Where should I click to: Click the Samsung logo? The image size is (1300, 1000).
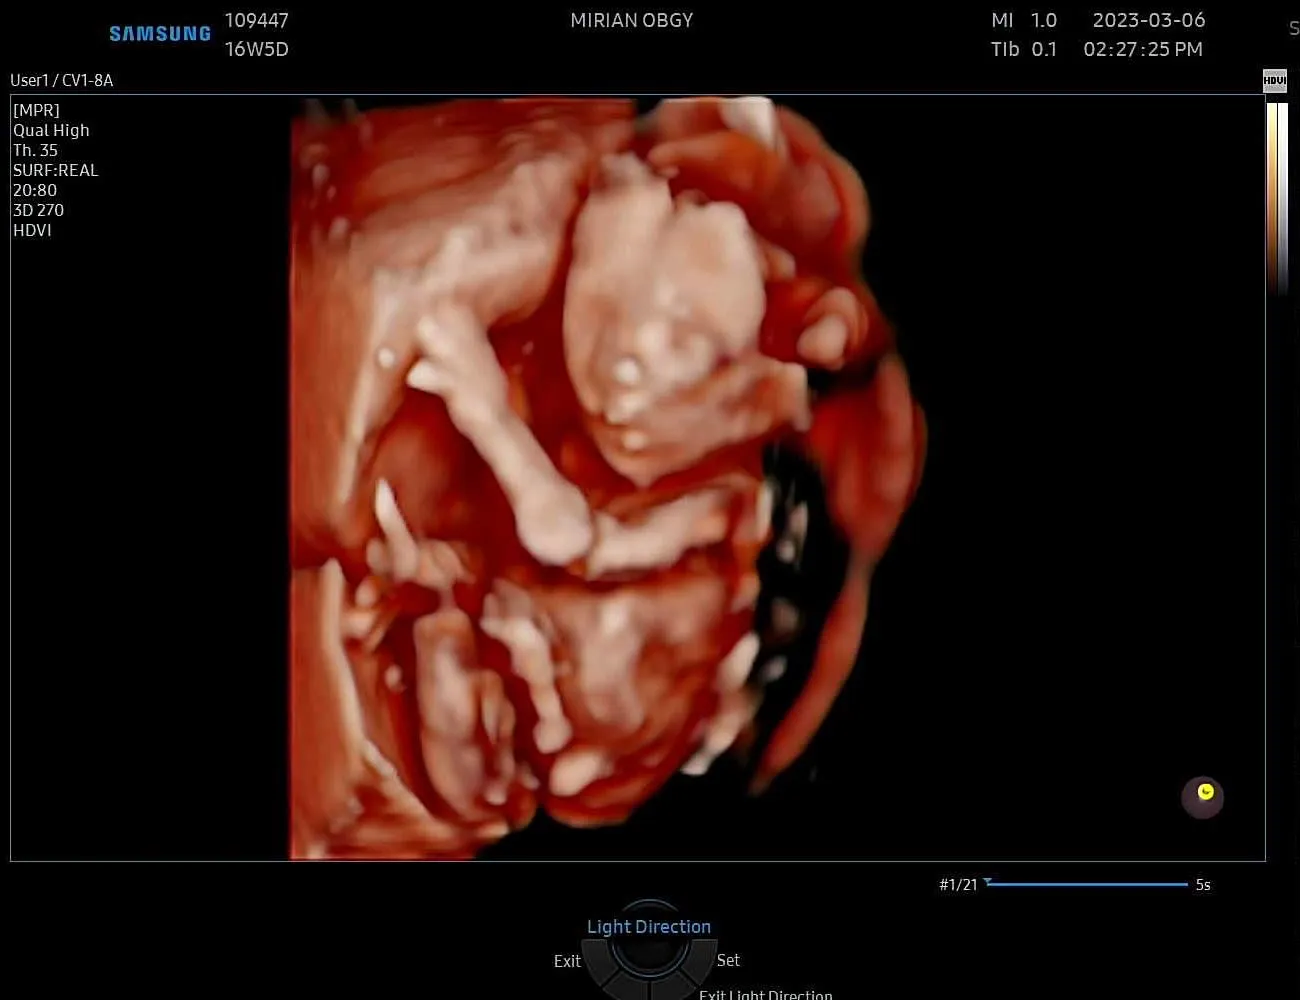tap(160, 34)
